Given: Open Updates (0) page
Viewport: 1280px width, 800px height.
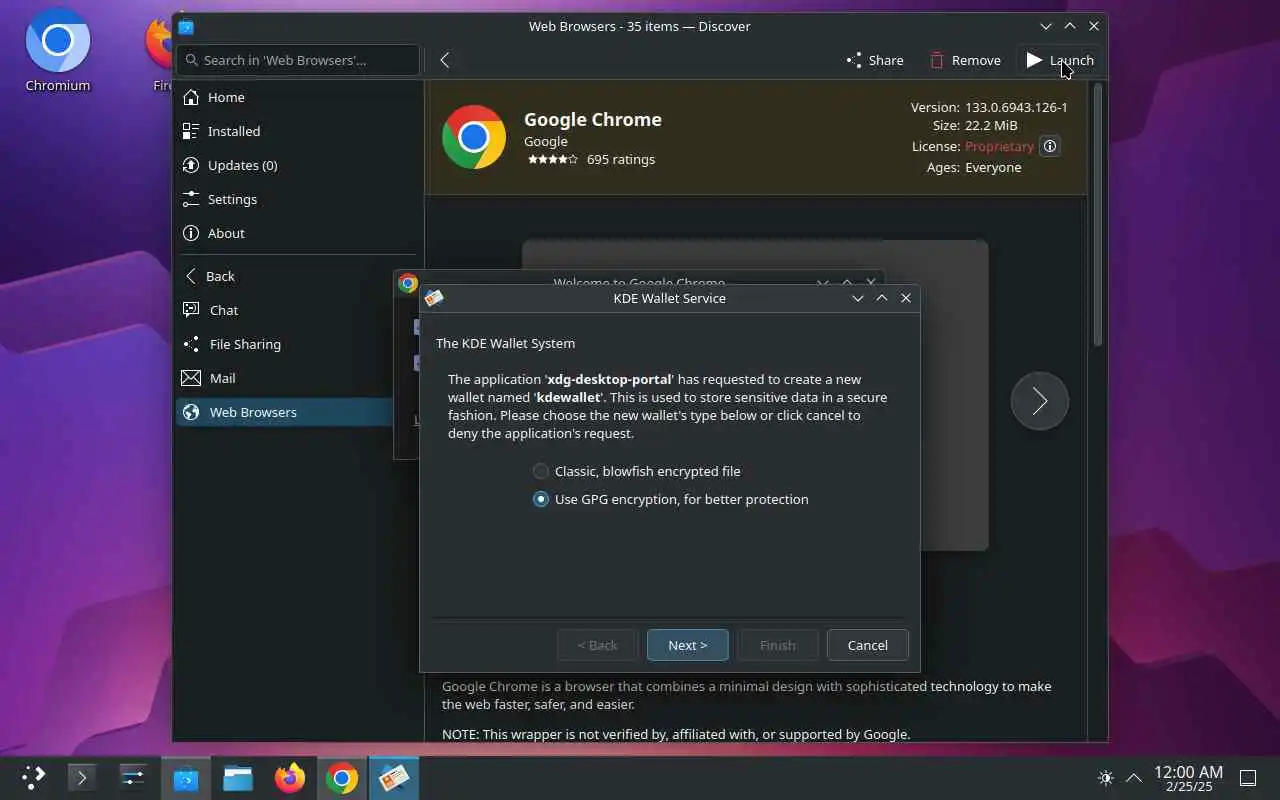Looking at the screenshot, I should (x=298, y=165).
